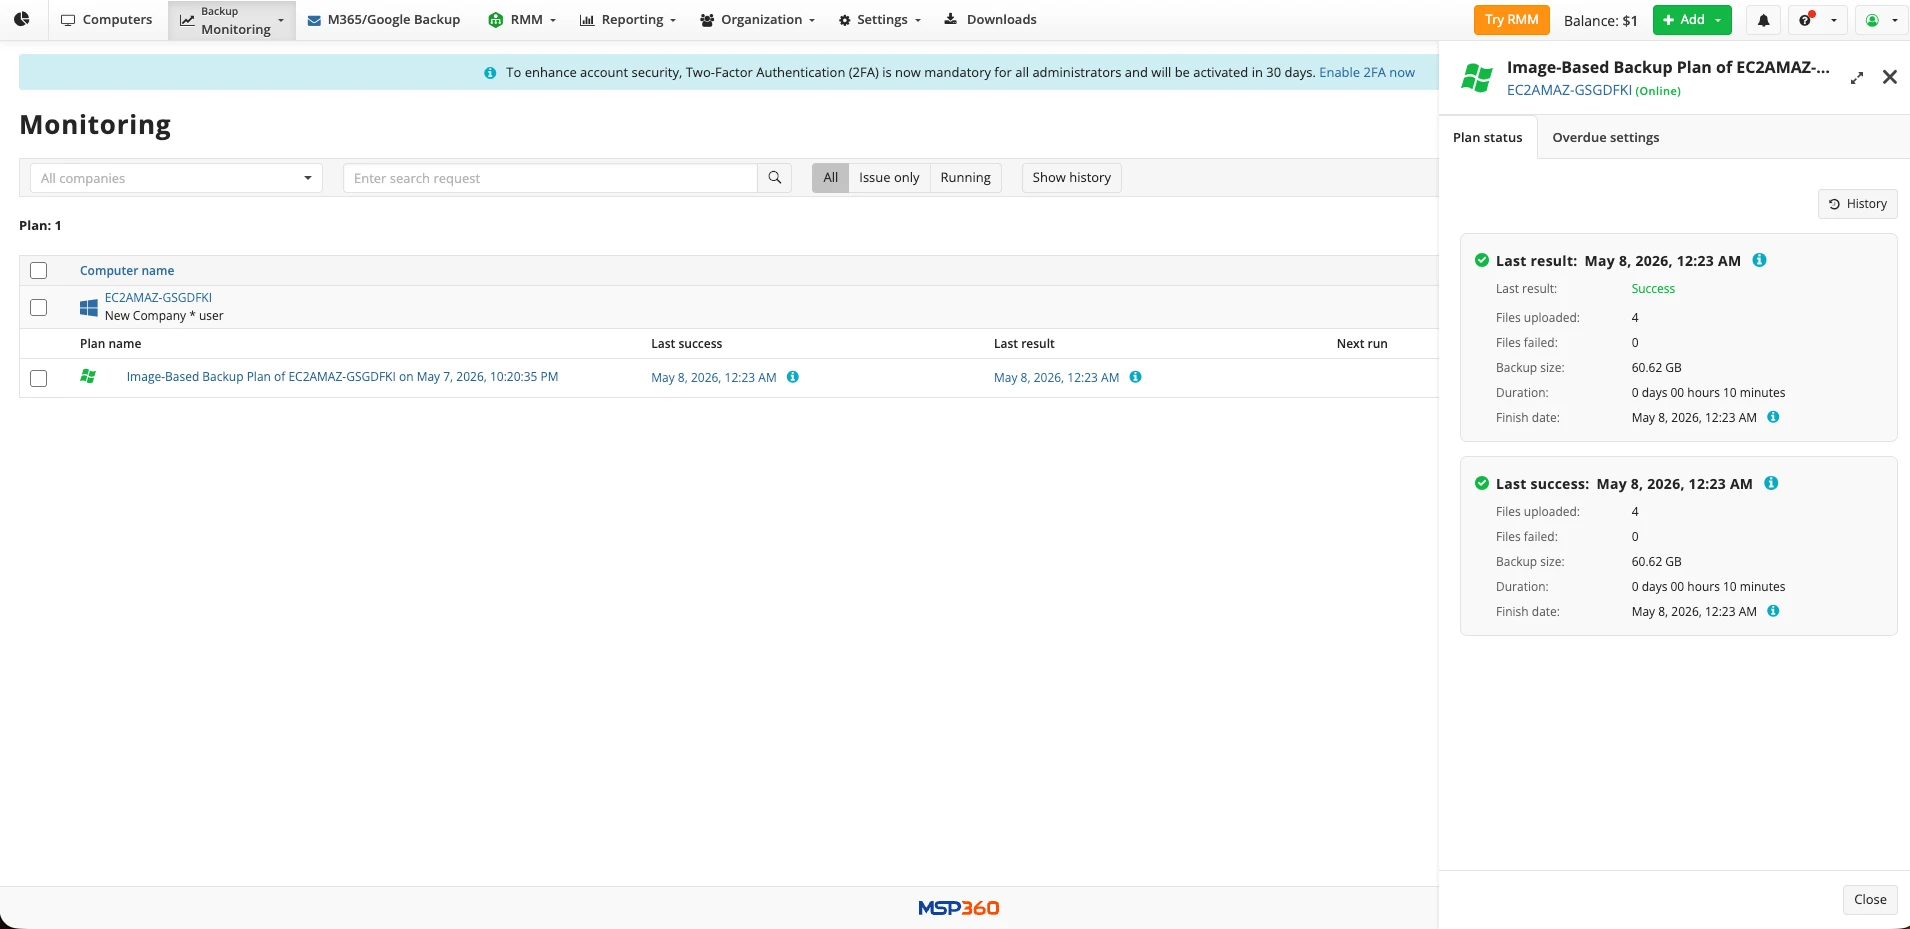
Task: Expand the Organization menu
Action: coord(758,20)
